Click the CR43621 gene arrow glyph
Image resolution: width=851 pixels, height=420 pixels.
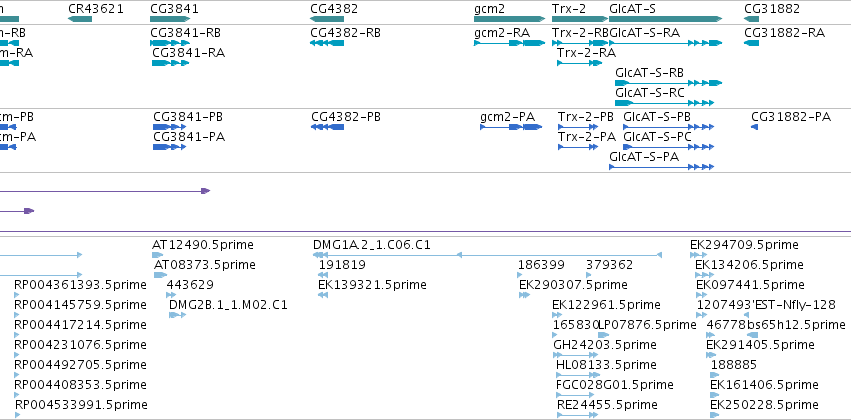pyautogui.click(x=80, y=19)
